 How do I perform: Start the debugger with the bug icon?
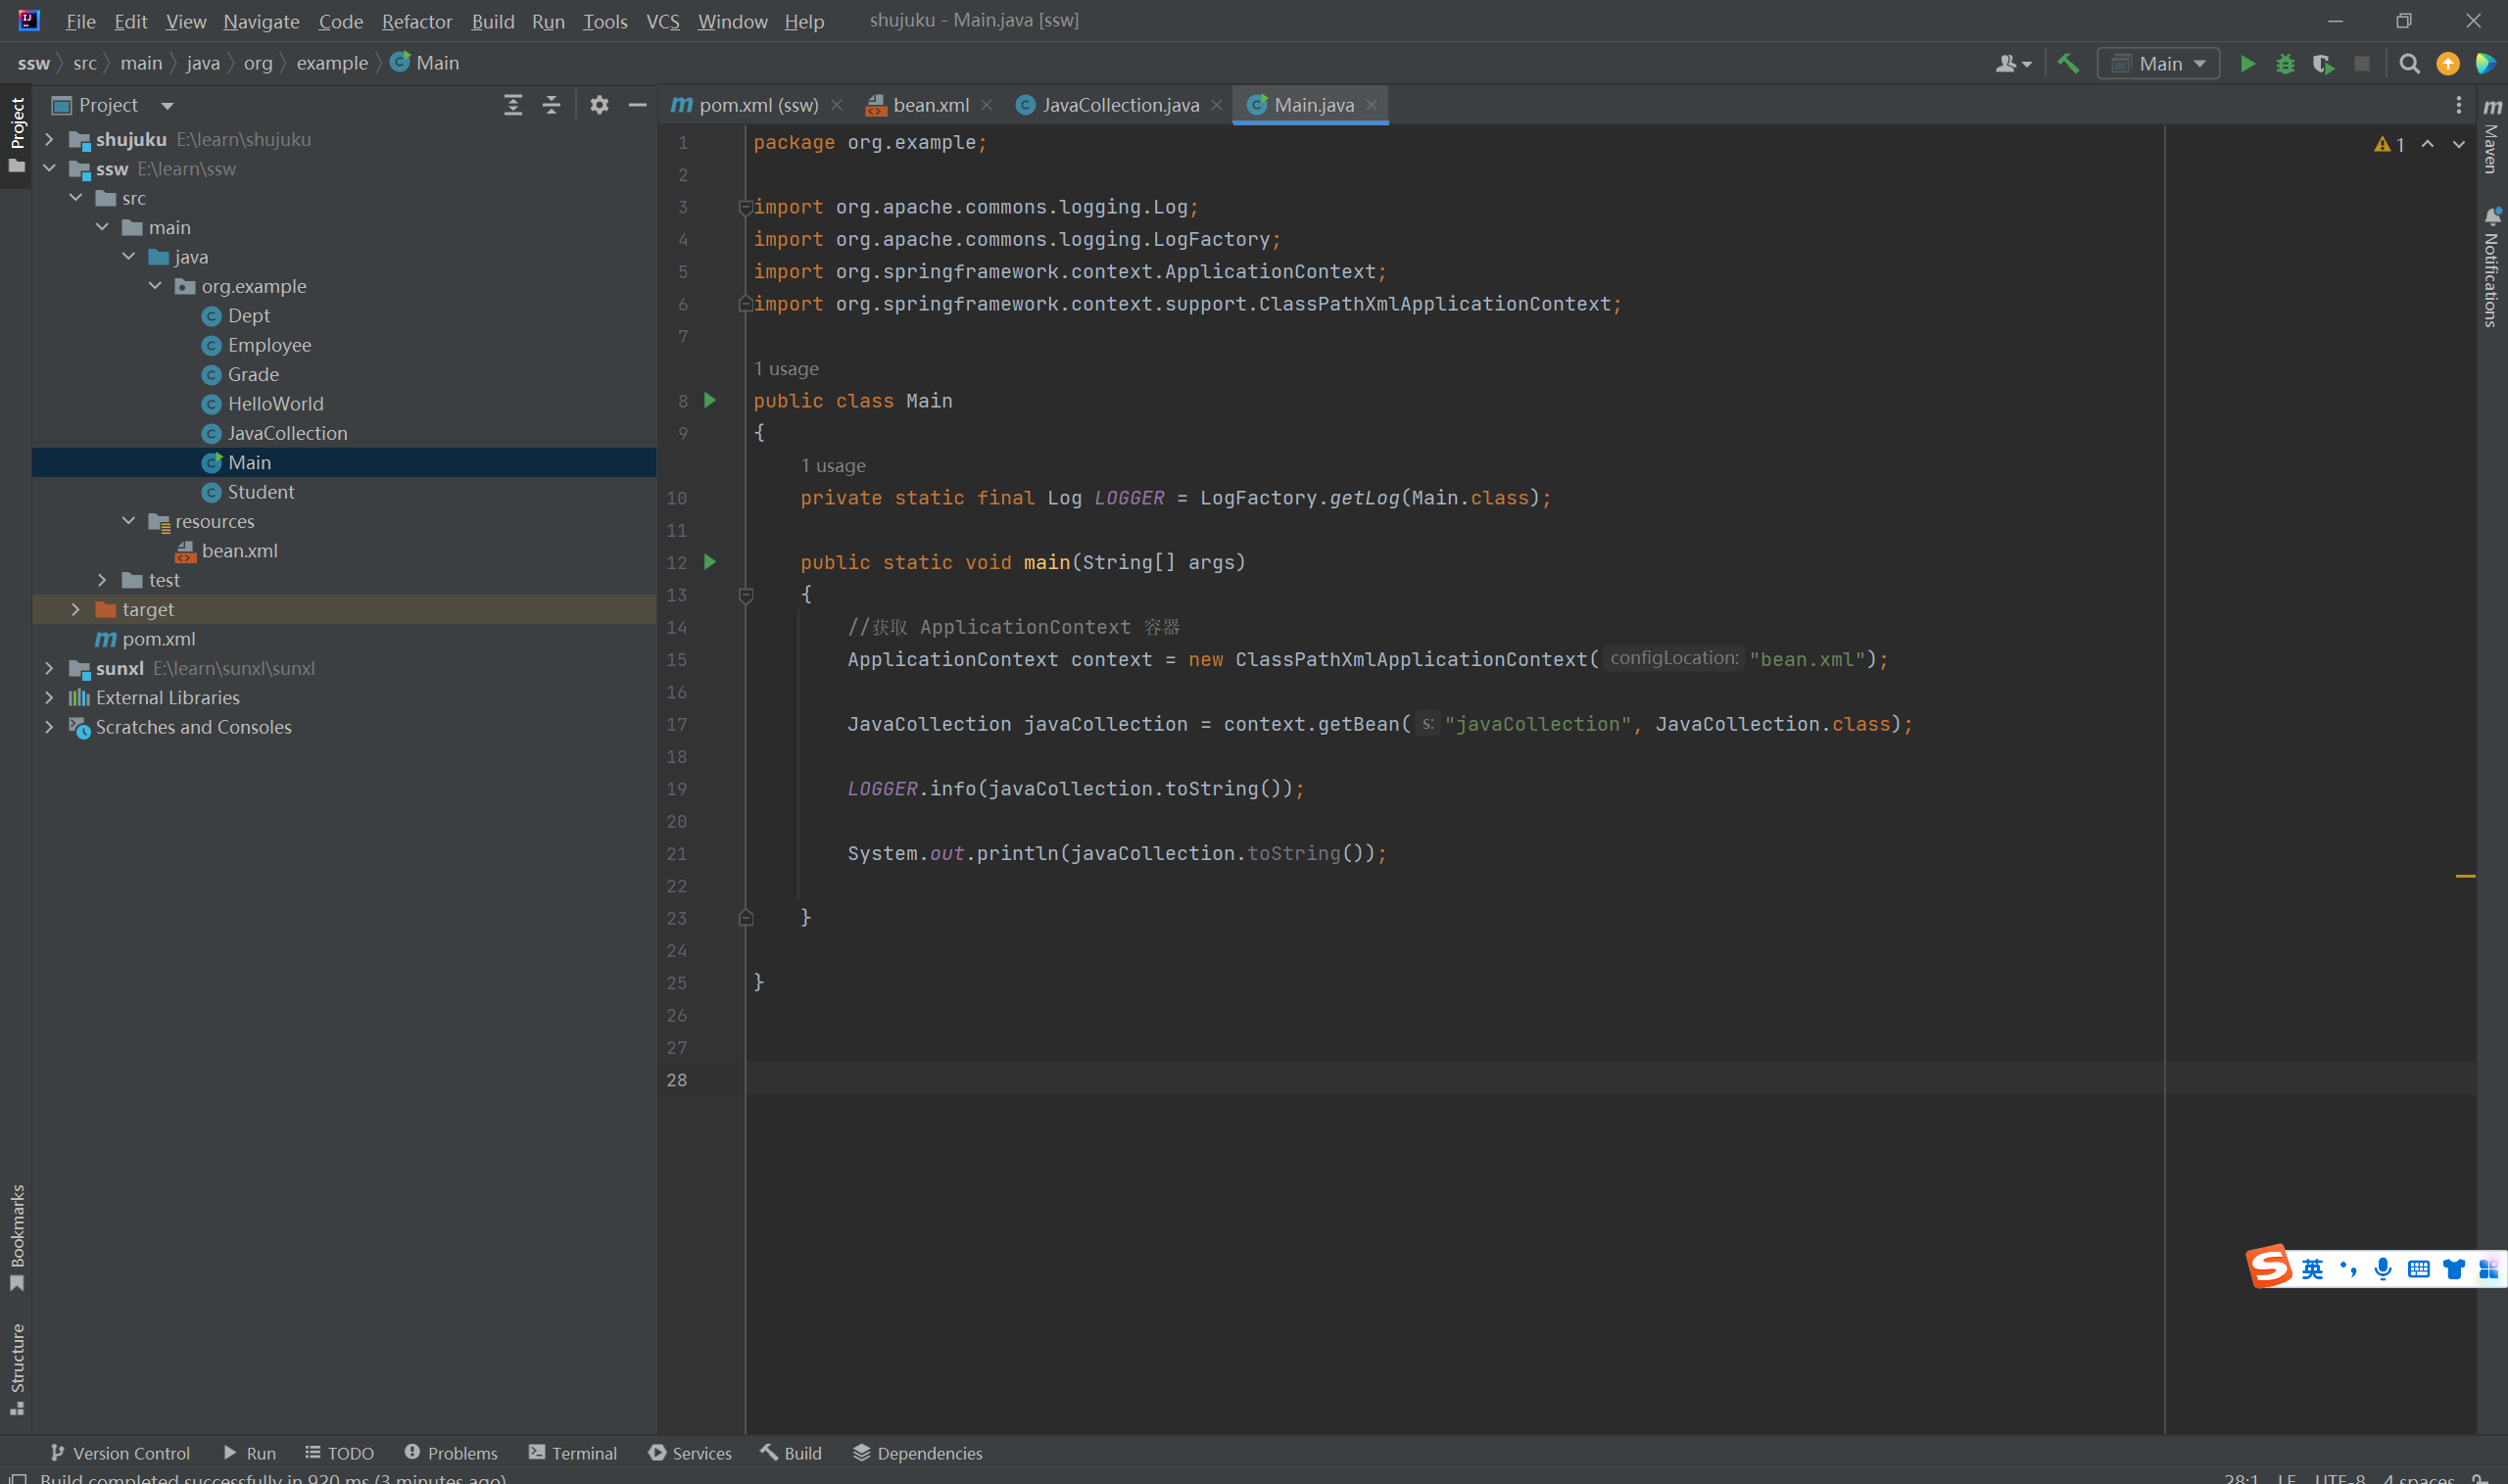[2285, 64]
